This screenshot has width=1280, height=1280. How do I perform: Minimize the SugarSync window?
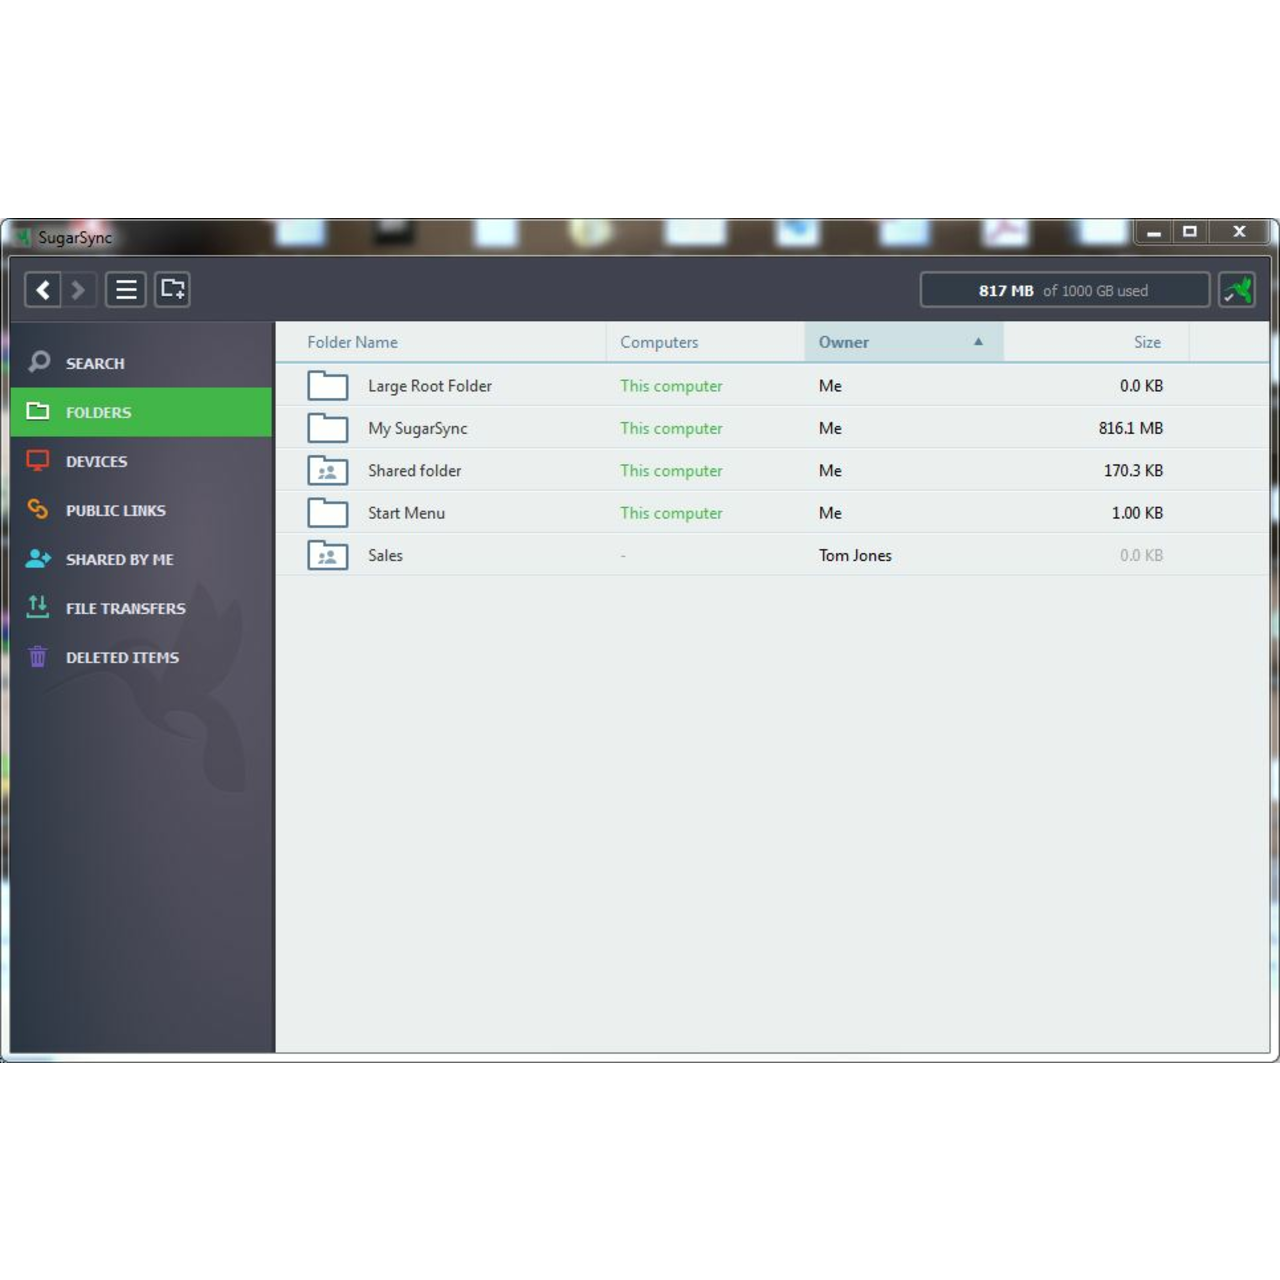[x=1153, y=232]
